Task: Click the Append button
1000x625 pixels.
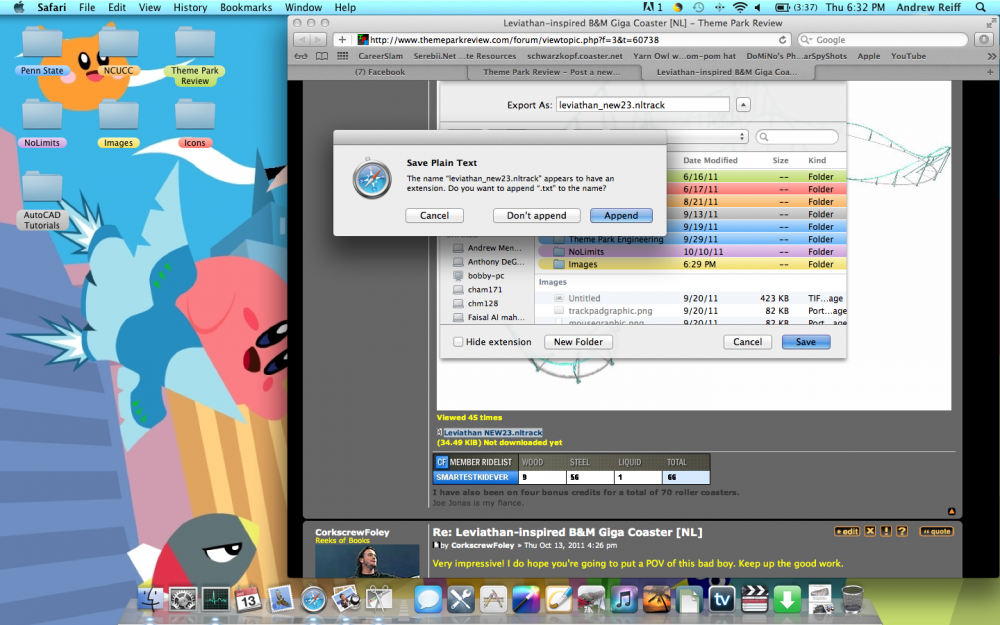Action: click(621, 215)
